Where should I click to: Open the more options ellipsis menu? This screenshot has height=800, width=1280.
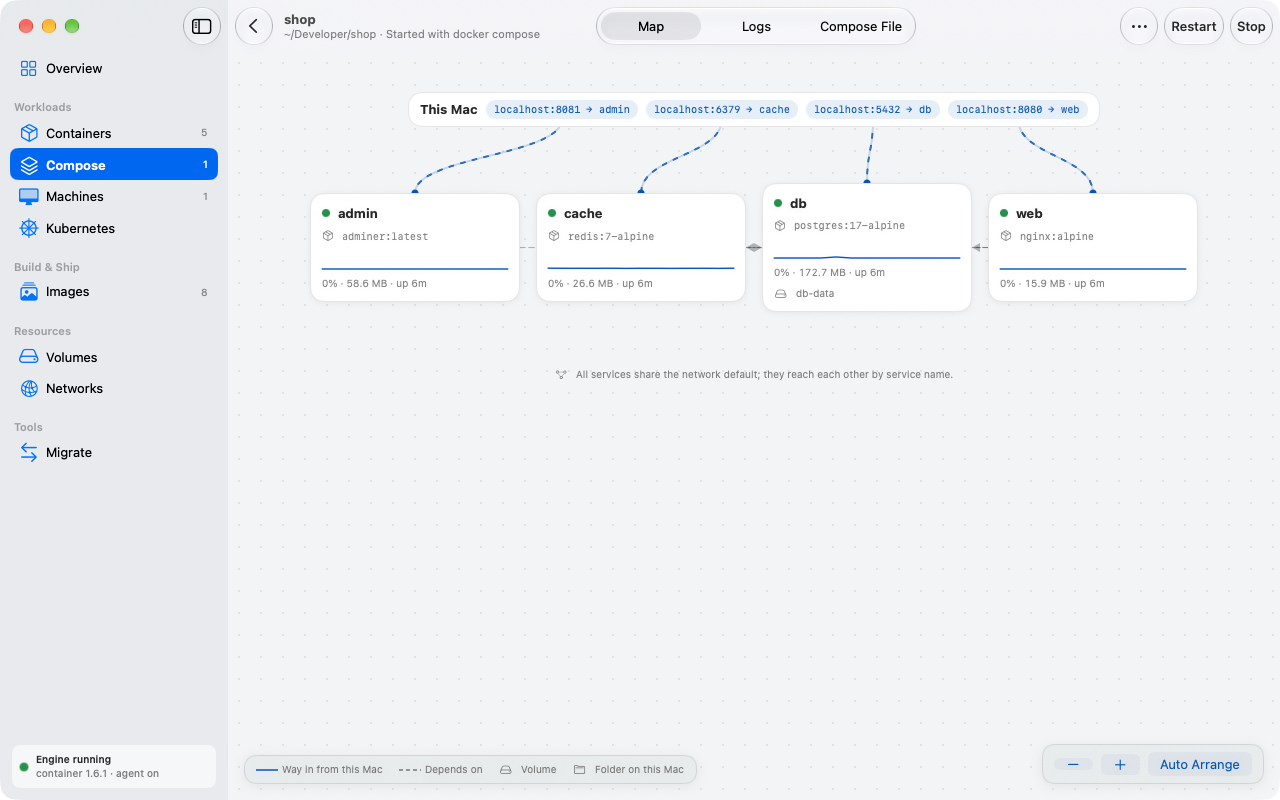click(x=1139, y=27)
